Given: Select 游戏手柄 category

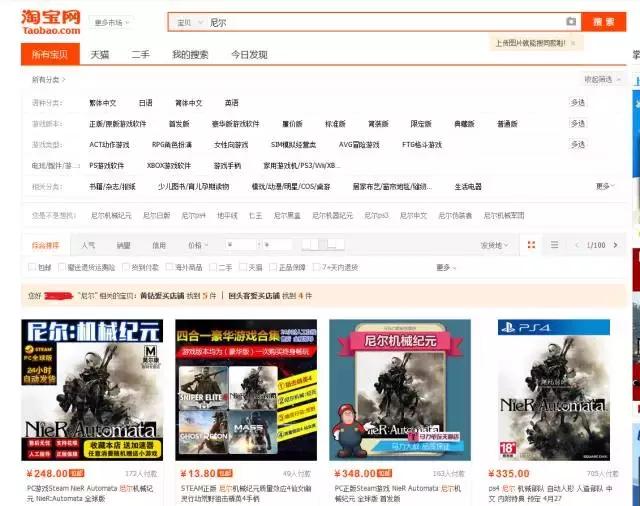Looking at the screenshot, I should point(227,166).
